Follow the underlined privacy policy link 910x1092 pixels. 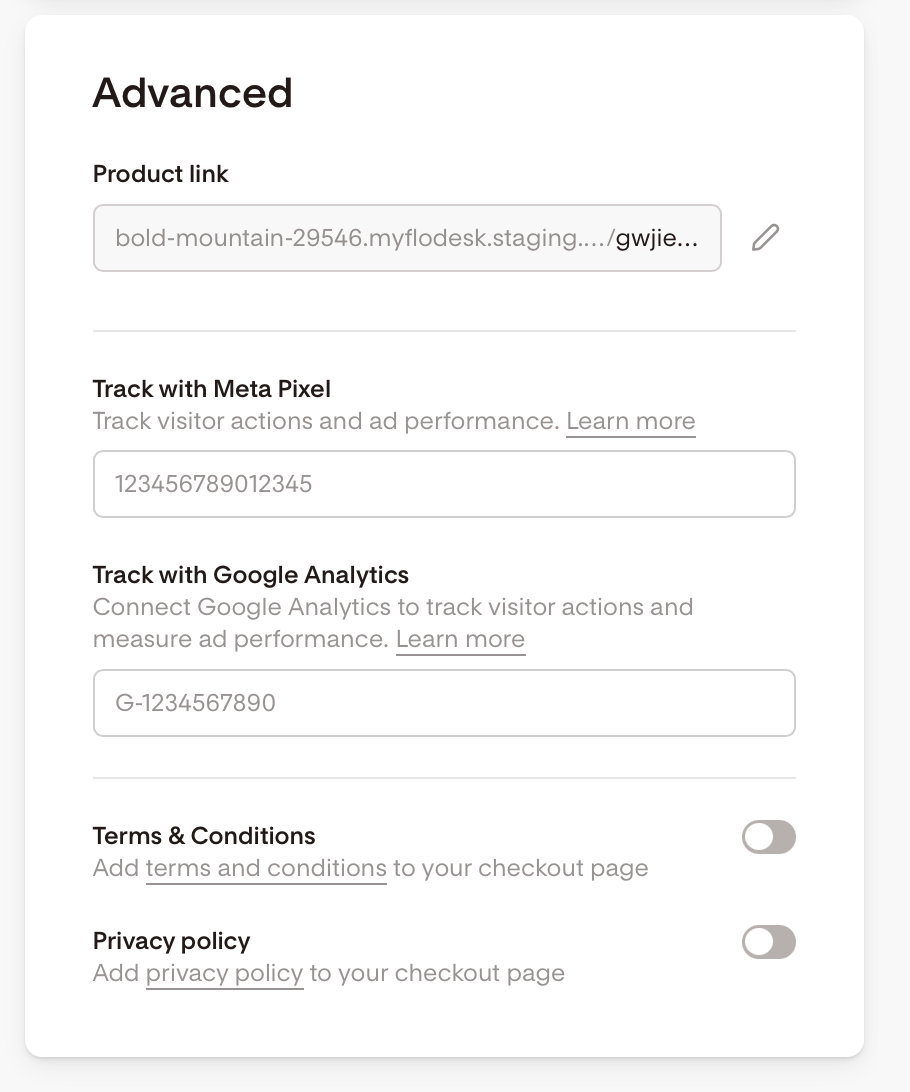pyautogui.click(x=224, y=973)
